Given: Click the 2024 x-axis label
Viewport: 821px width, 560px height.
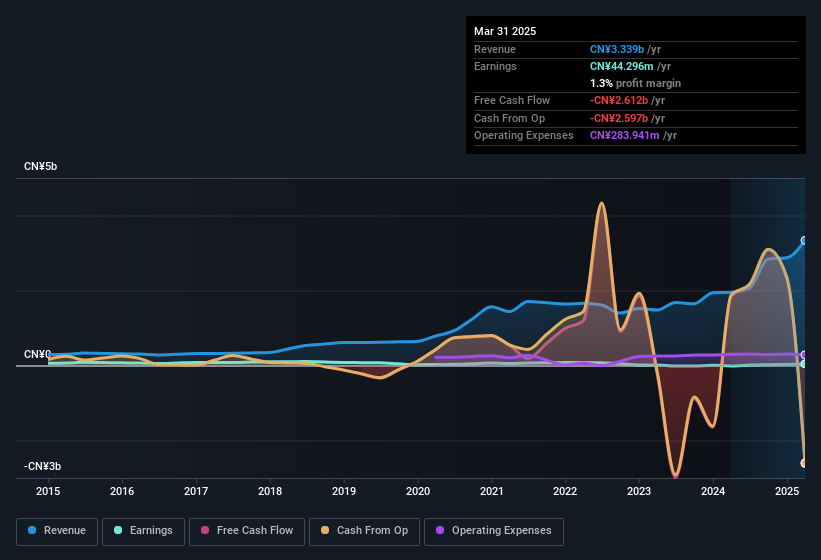Looking at the screenshot, I should click(713, 491).
